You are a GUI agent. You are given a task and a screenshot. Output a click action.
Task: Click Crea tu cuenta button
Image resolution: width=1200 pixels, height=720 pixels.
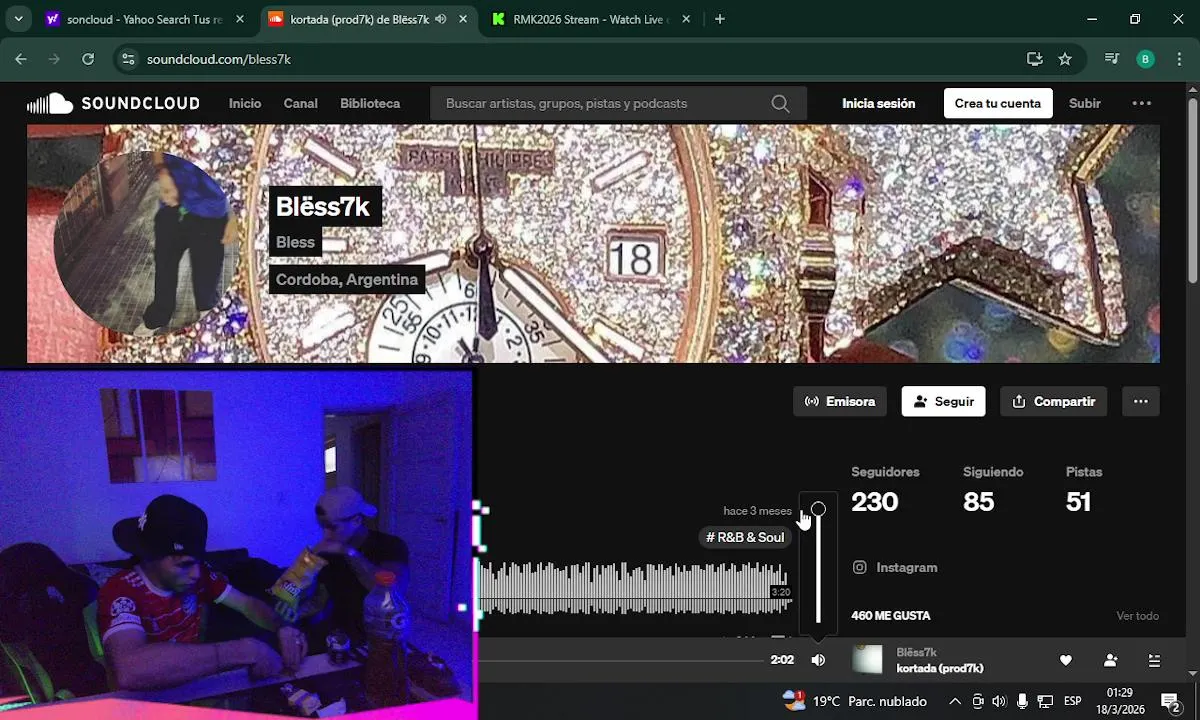click(998, 103)
